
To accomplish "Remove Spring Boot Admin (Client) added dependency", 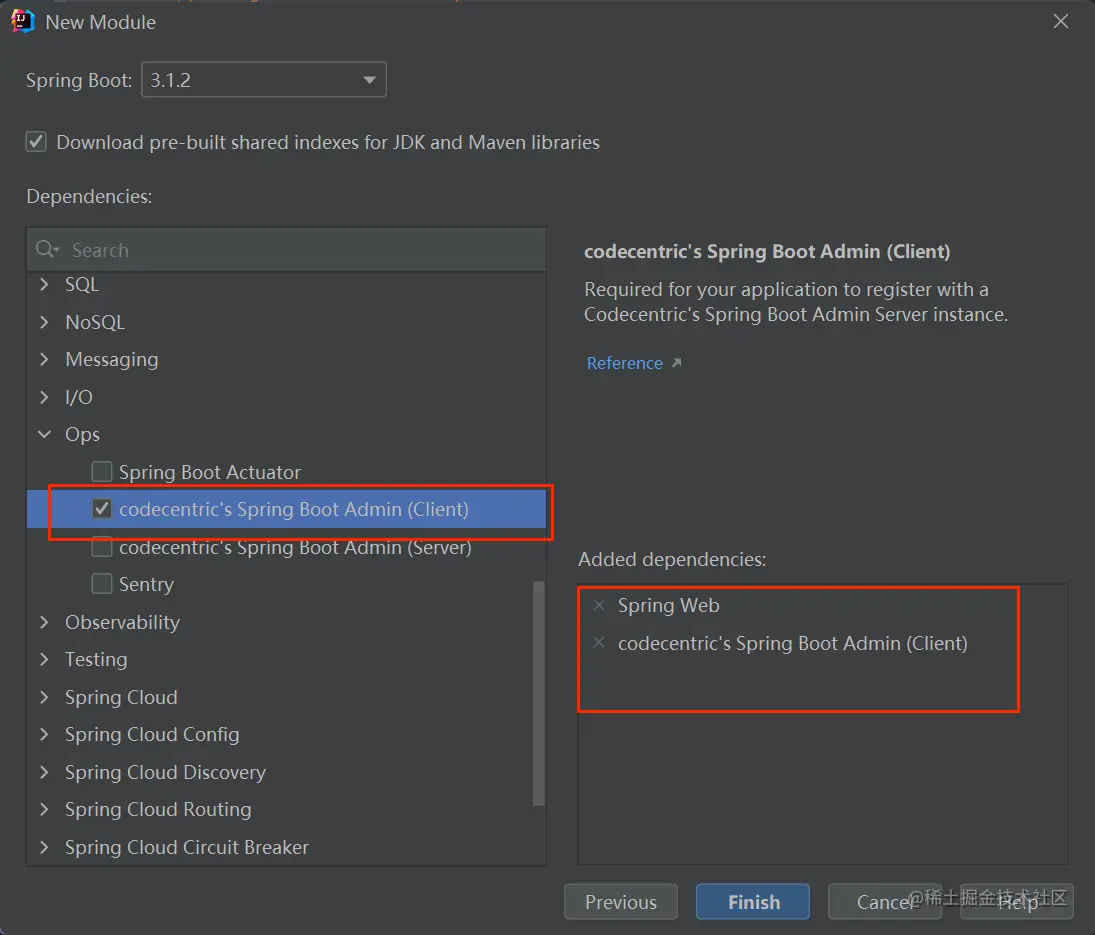I will 598,642.
